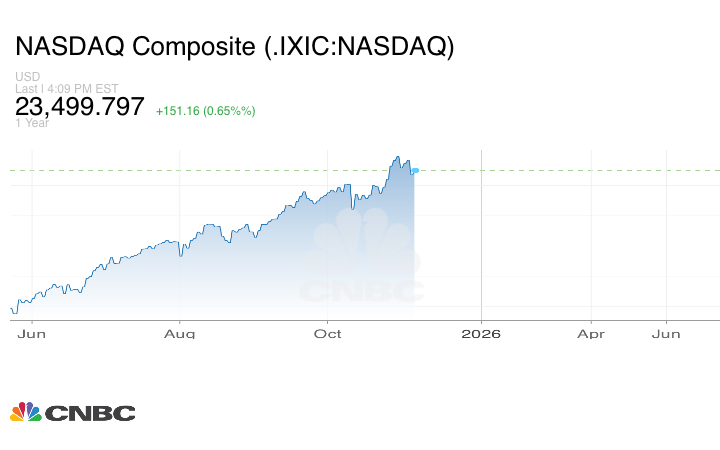Click the chart line's highest peak
The height and width of the screenshot is (450, 720).
pyautogui.click(x=397, y=157)
